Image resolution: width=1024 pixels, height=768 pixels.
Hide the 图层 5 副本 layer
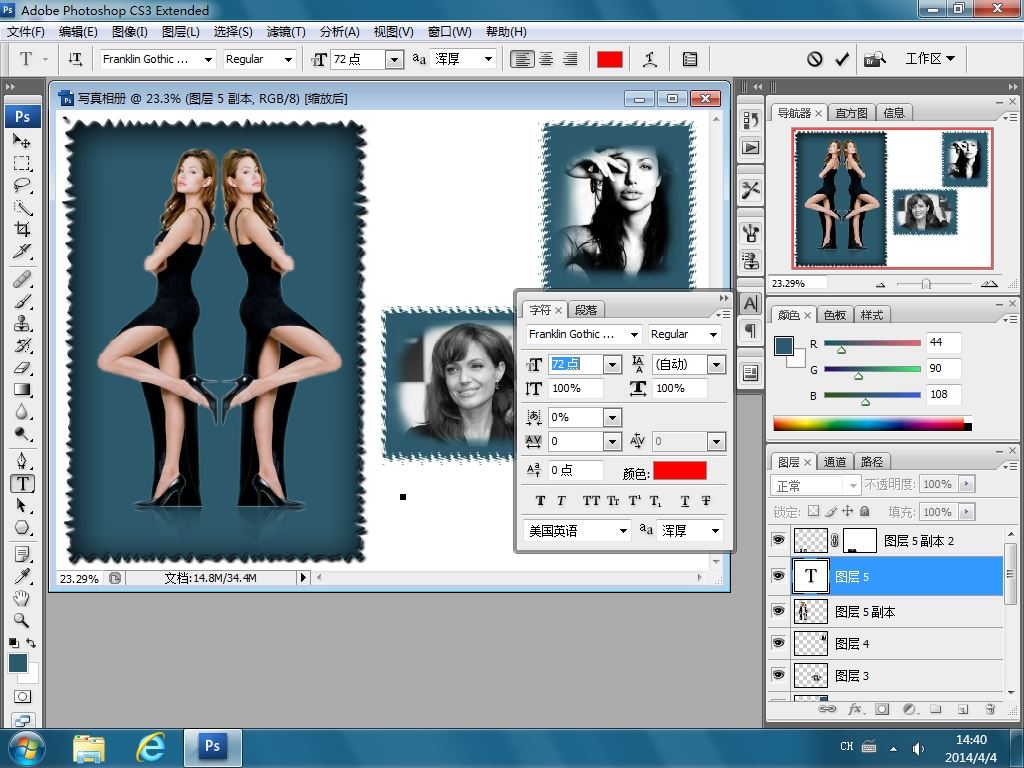pyautogui.click(x=779, y=611)
